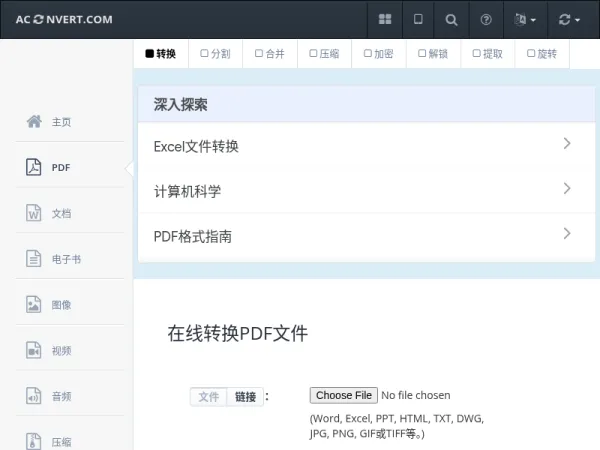Open the language selector dropdown

tap(525, 20)
